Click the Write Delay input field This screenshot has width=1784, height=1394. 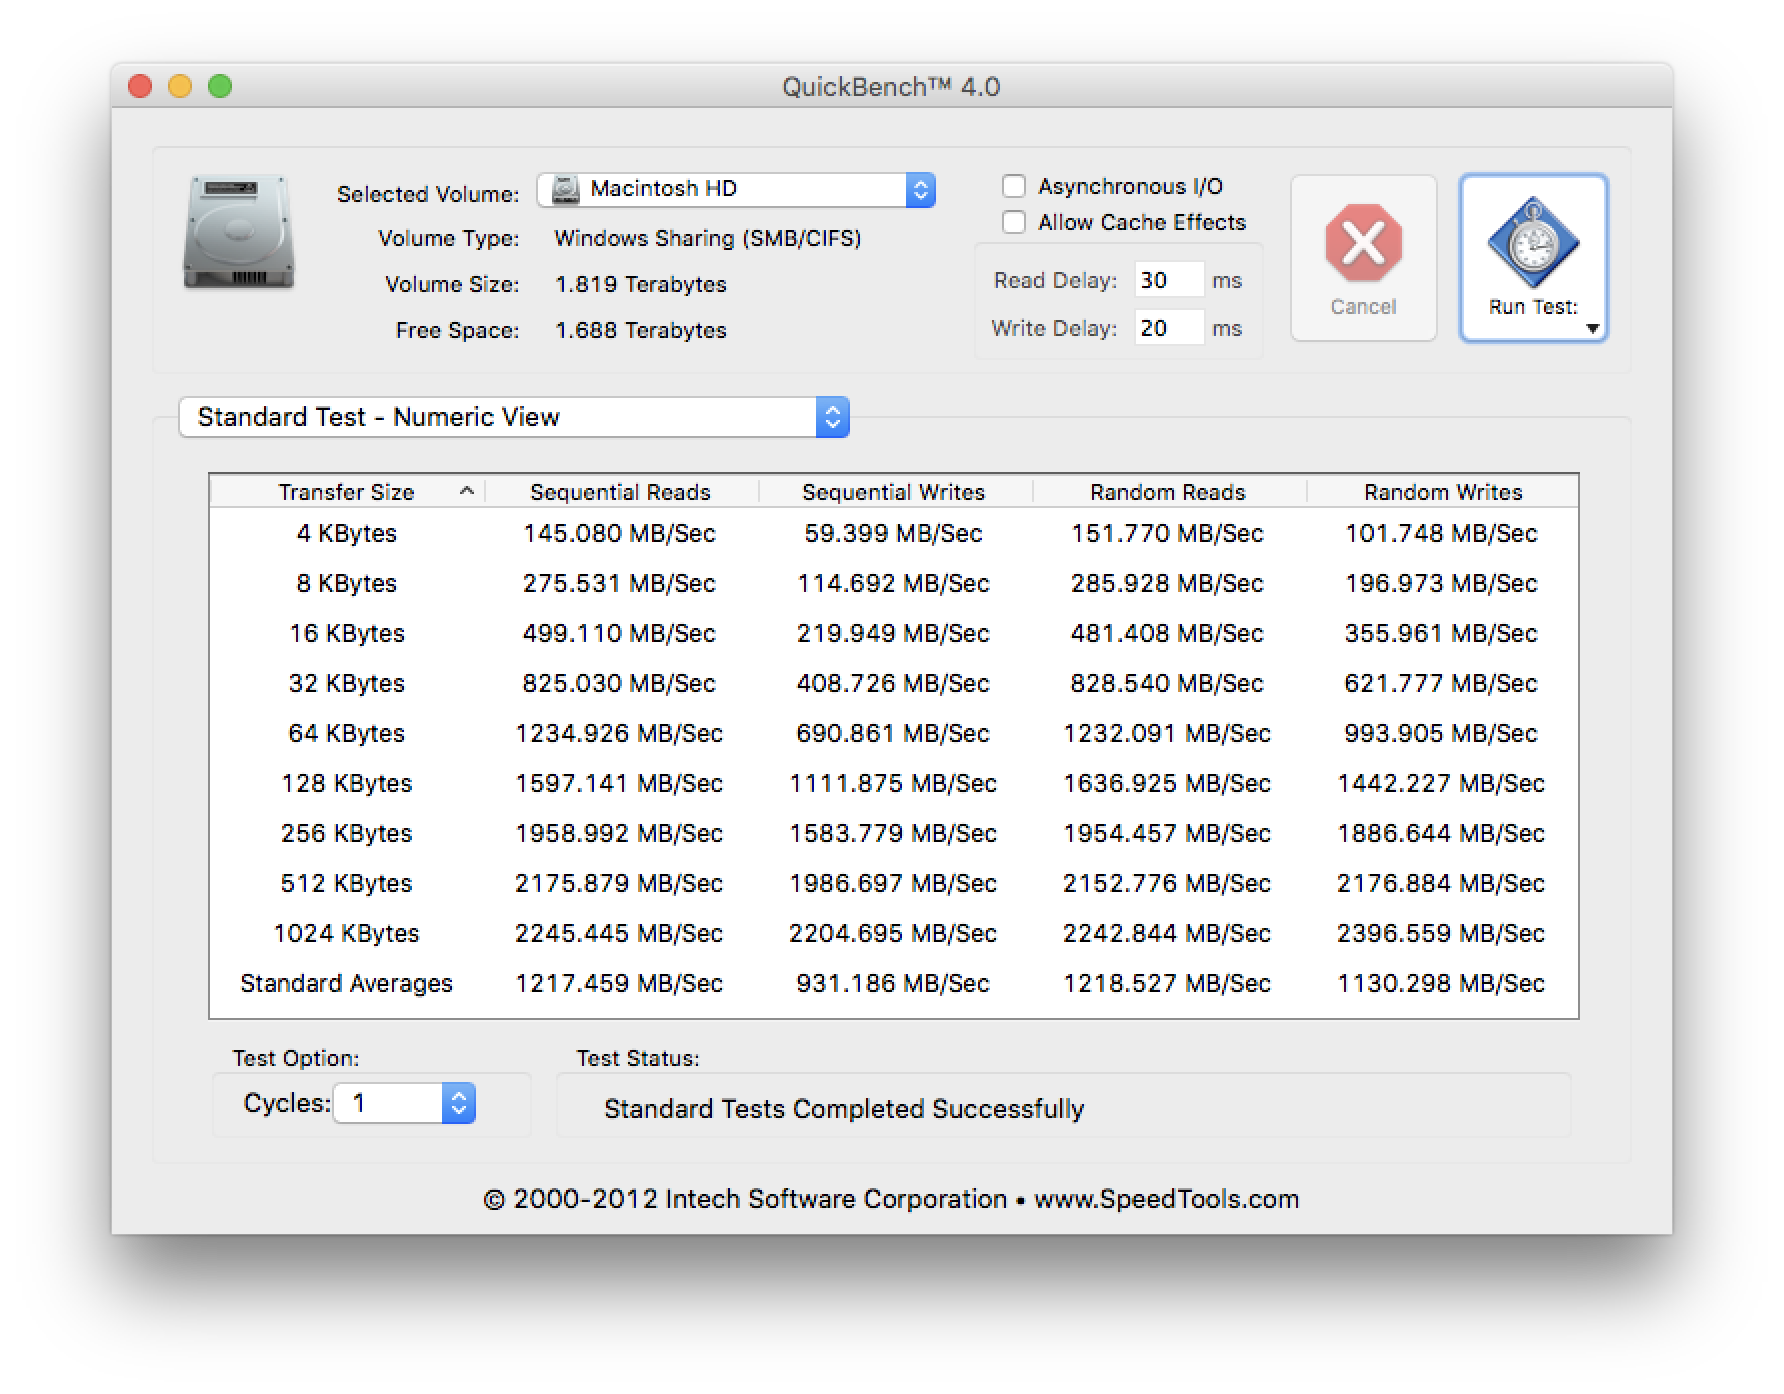1168,328
